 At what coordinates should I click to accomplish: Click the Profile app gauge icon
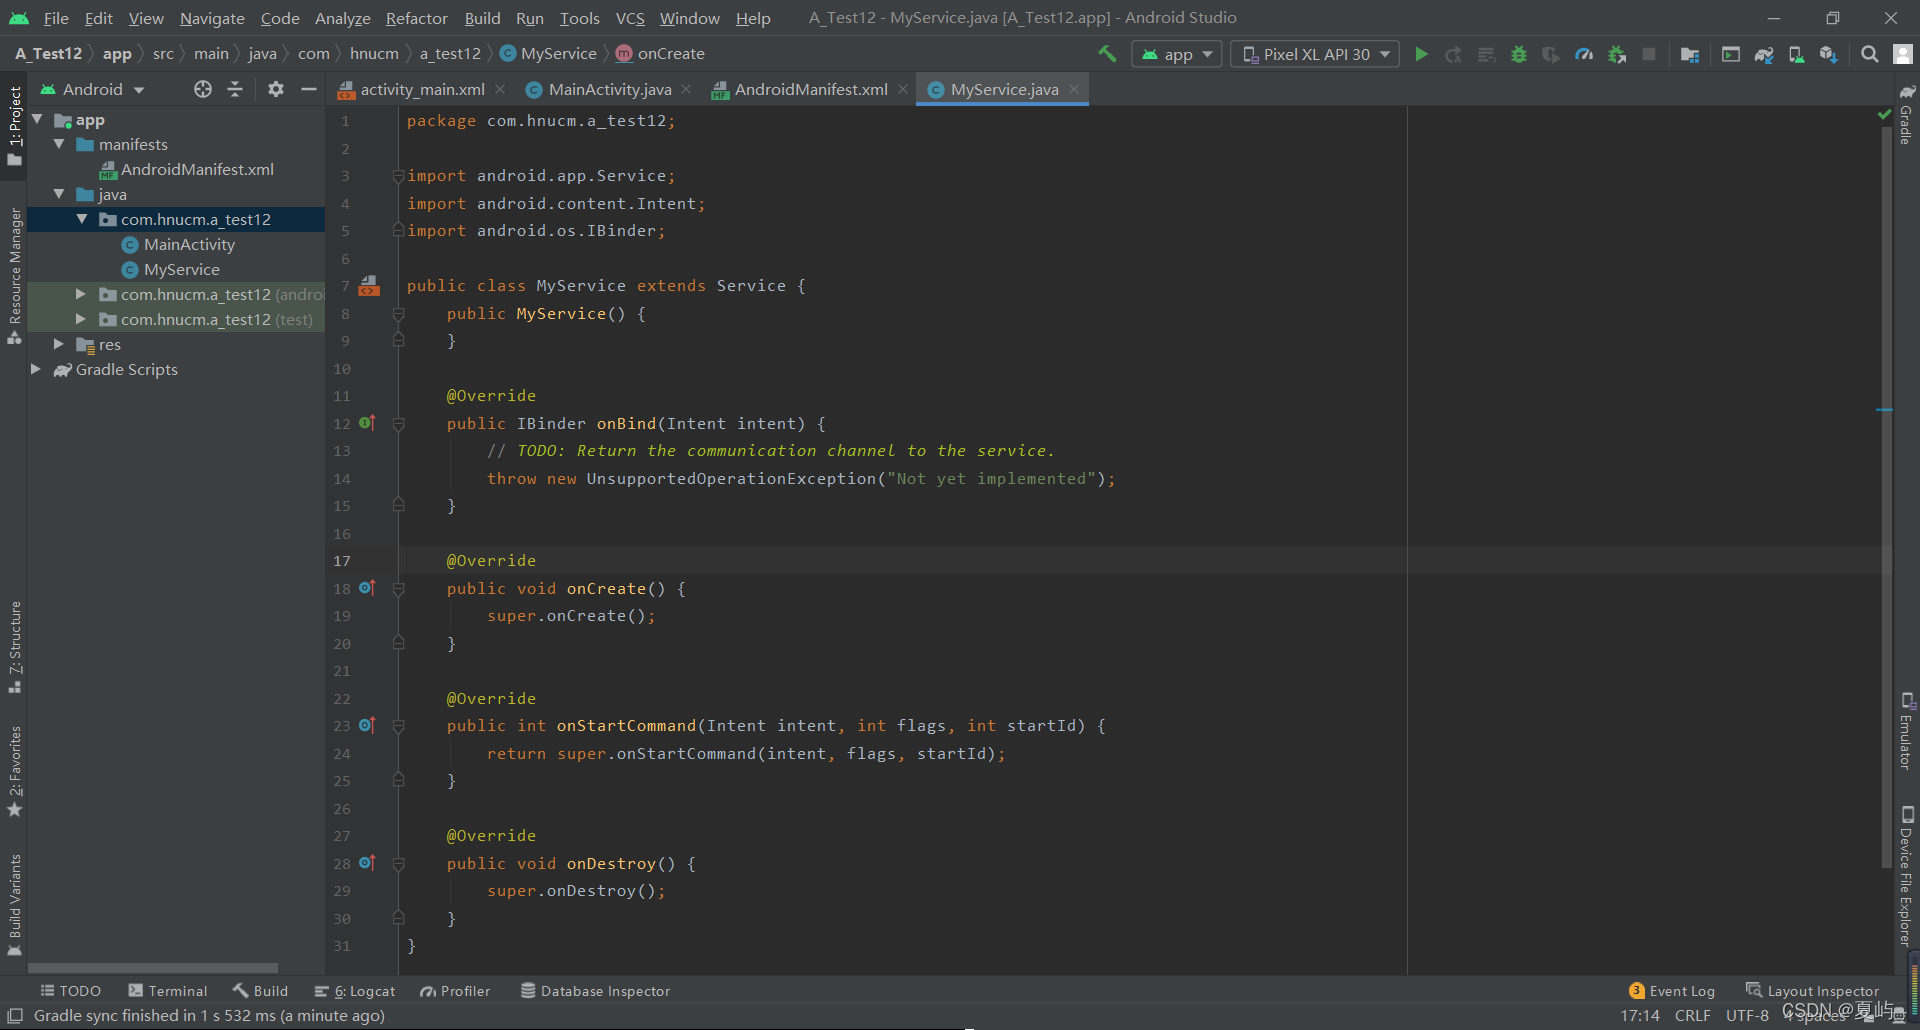click(x=1584, y=54)
